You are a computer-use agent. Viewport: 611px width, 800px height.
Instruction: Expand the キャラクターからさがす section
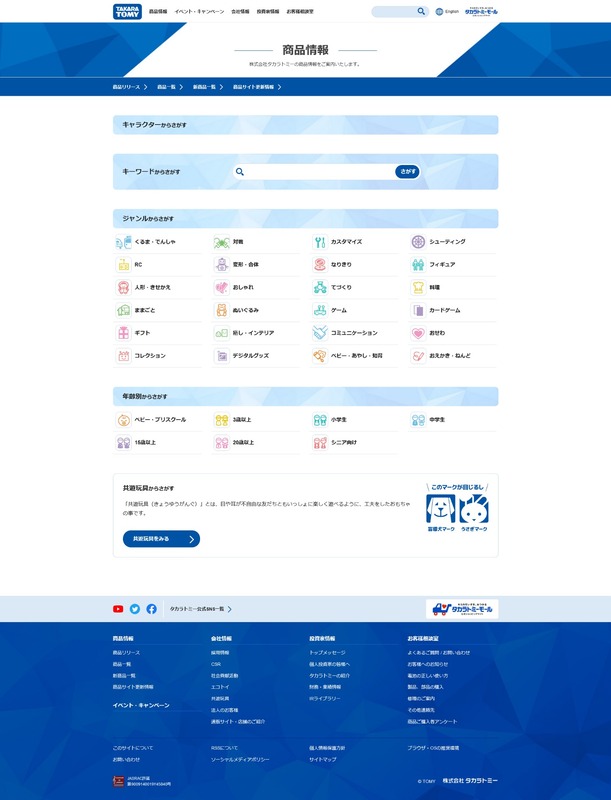[x=306, y=125]
